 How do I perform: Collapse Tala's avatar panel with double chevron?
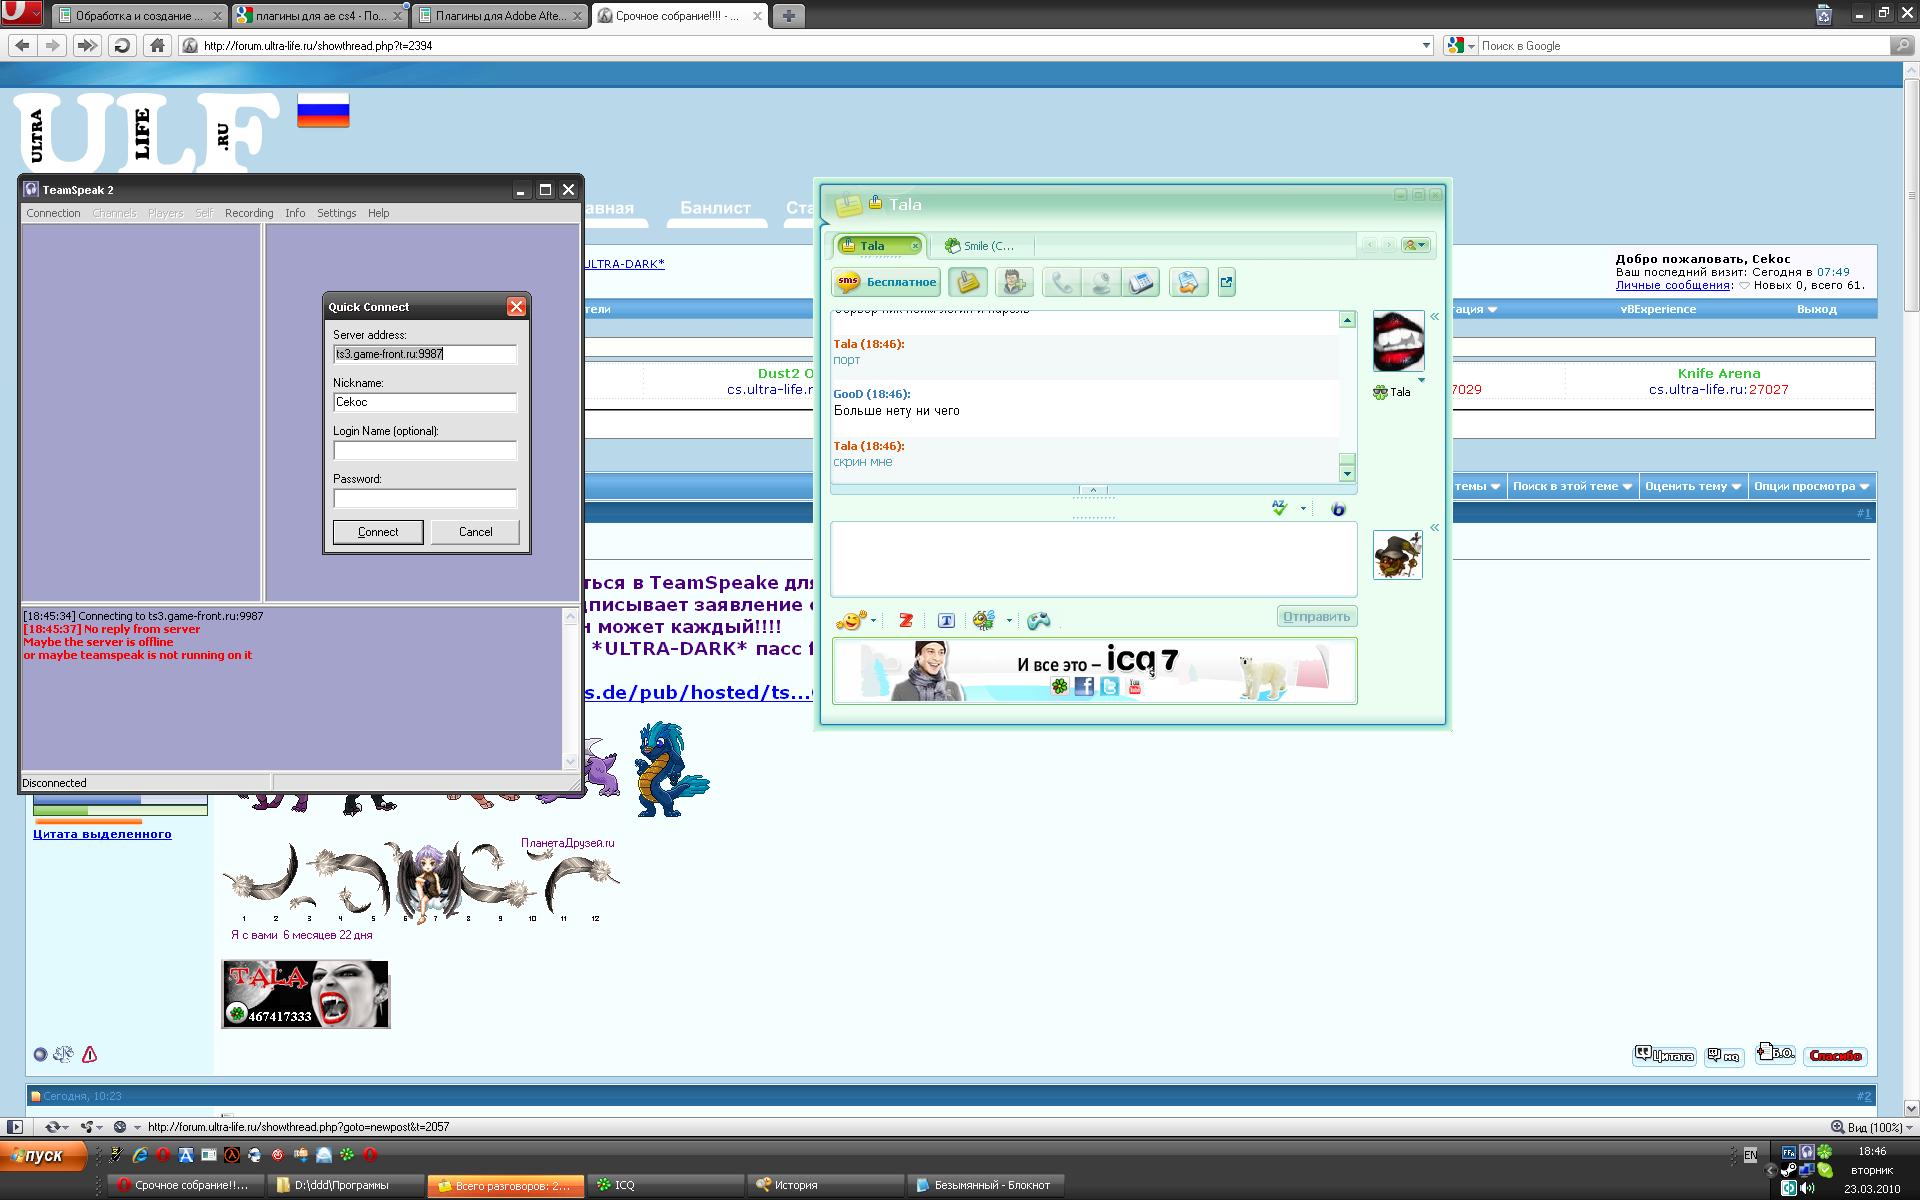[x=1434, y=317]
